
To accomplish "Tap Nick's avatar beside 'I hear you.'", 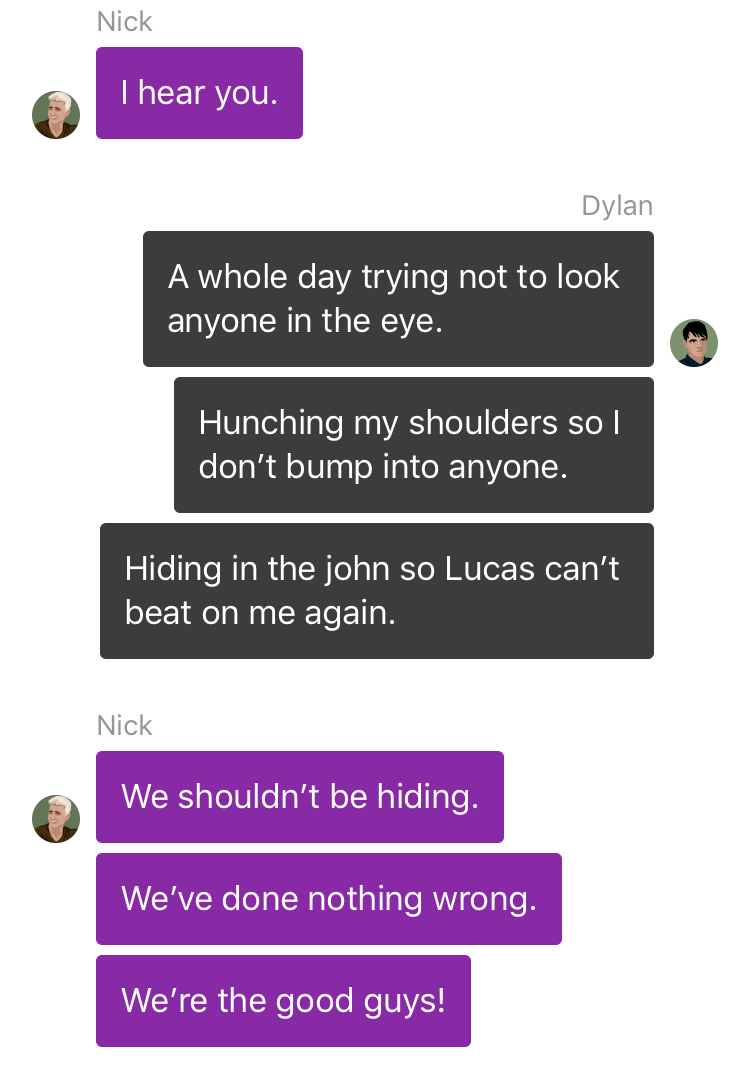I will [x=56, y=115].
